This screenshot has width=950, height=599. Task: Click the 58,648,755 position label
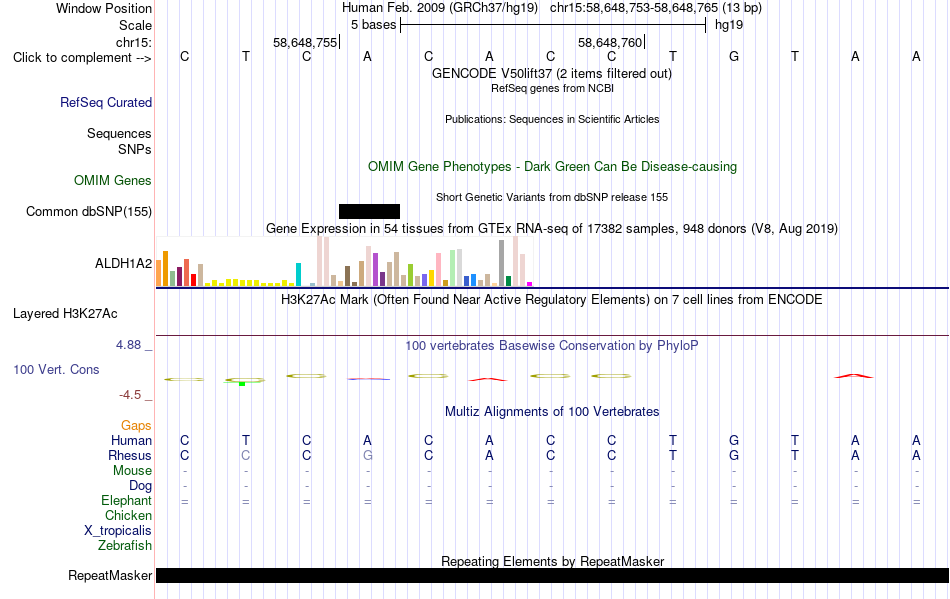tap(305, 42)
